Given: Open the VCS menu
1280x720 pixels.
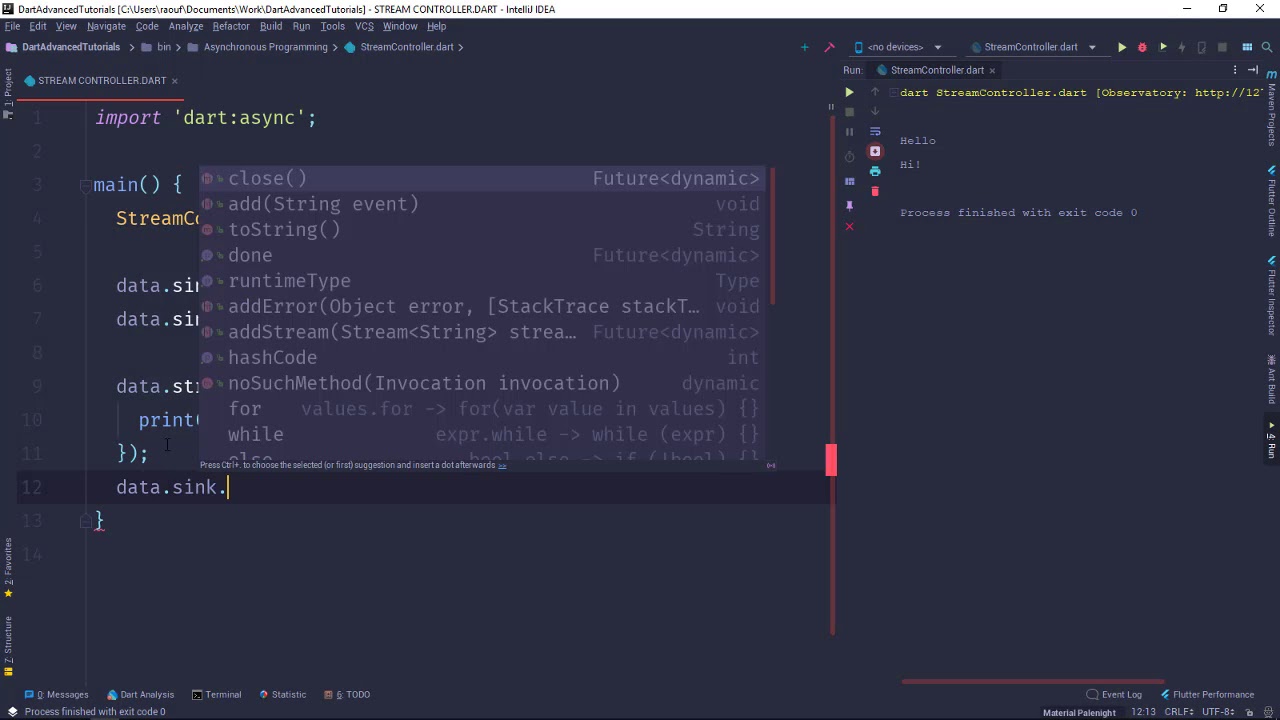Looking at the screenshot, I should (x=364, y=26).
